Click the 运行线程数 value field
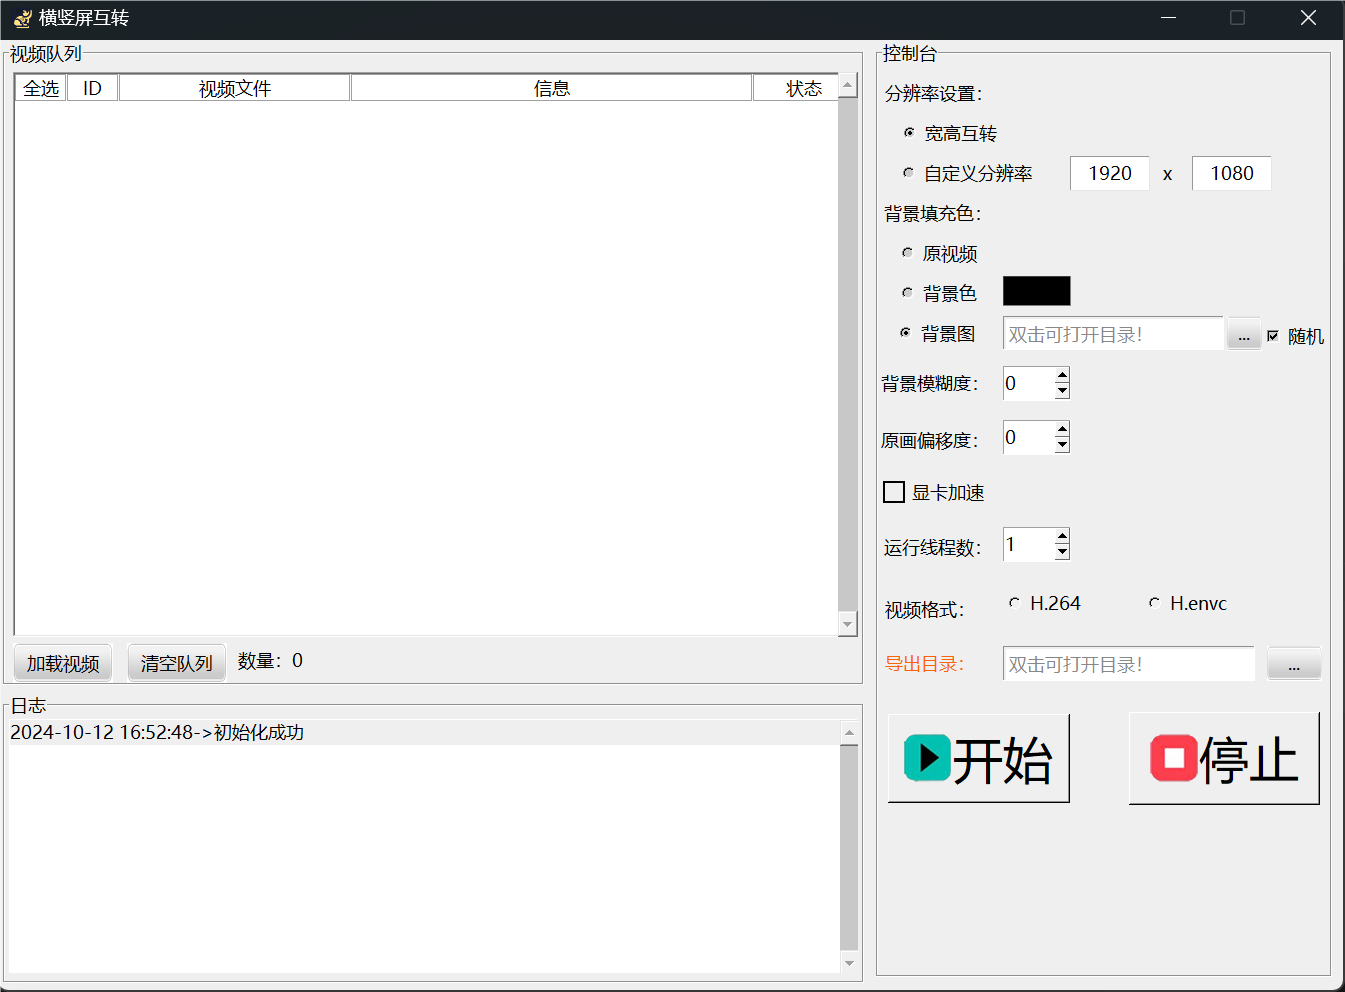 [1029, 544]
